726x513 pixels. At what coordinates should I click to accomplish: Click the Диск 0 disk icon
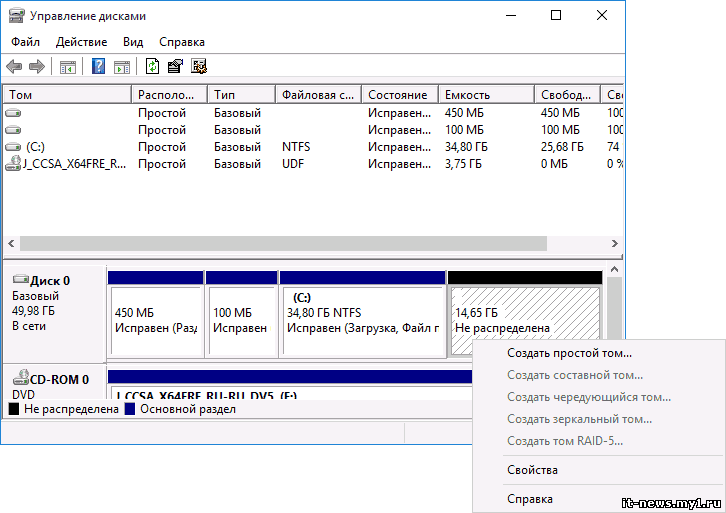21,279
